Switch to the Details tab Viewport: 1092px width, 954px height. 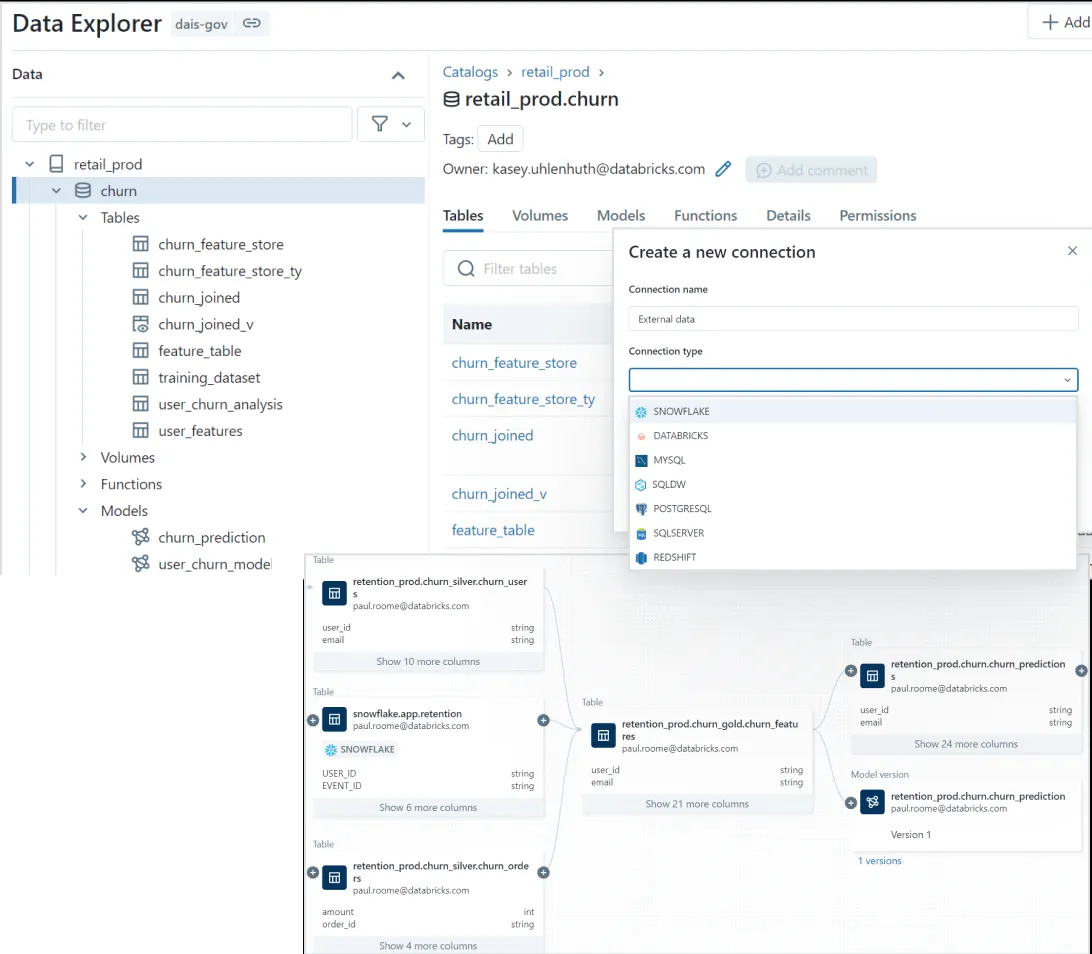(x=788, y=215)
